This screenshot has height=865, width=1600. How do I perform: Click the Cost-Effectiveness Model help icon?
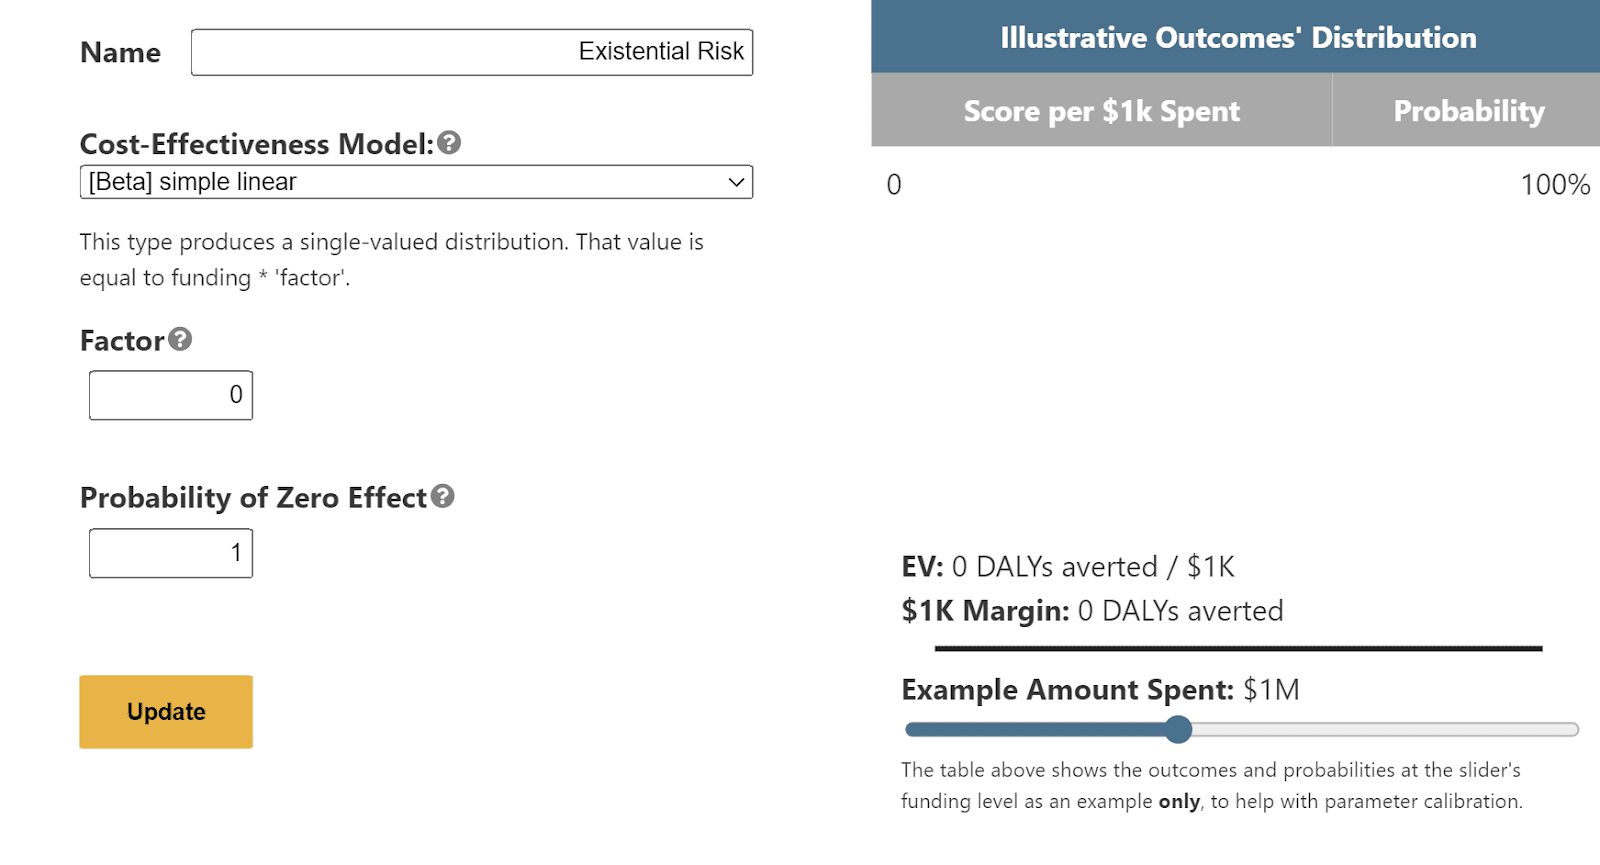(x=449, y=143)
